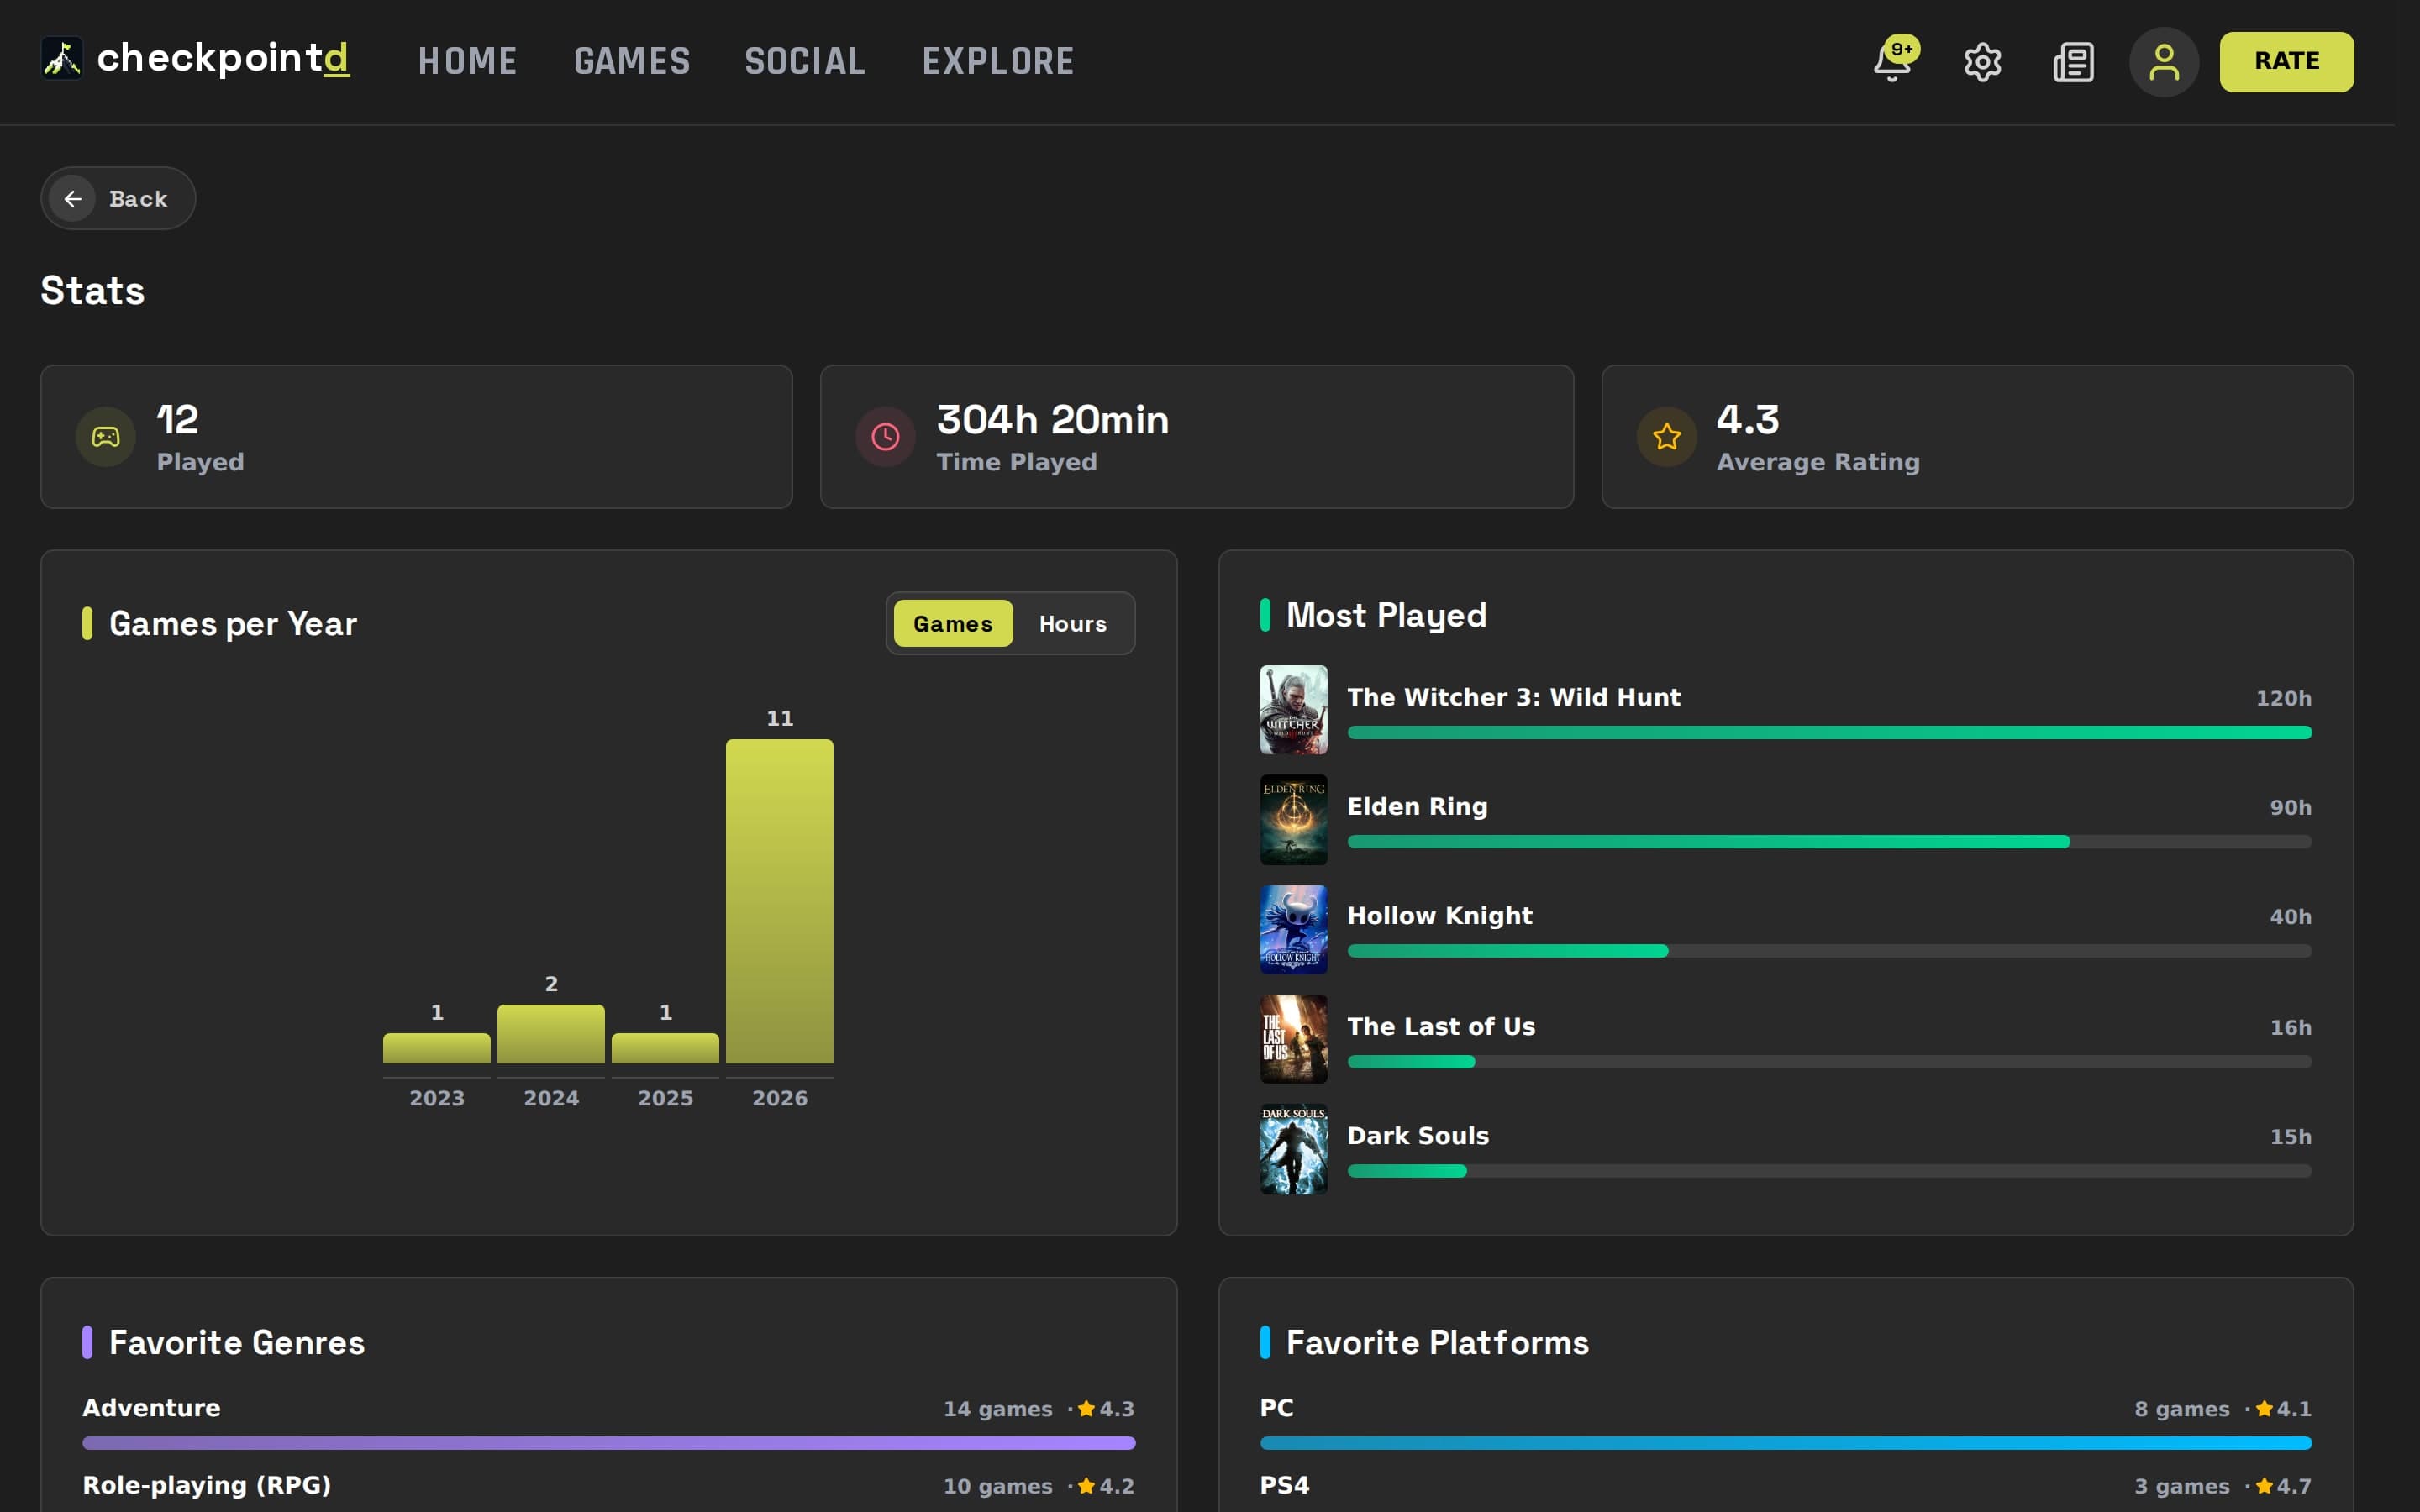The image size is (2420, 1512).
Task: Click the star icon on Average Rating card
Action: coord(1666,437)
